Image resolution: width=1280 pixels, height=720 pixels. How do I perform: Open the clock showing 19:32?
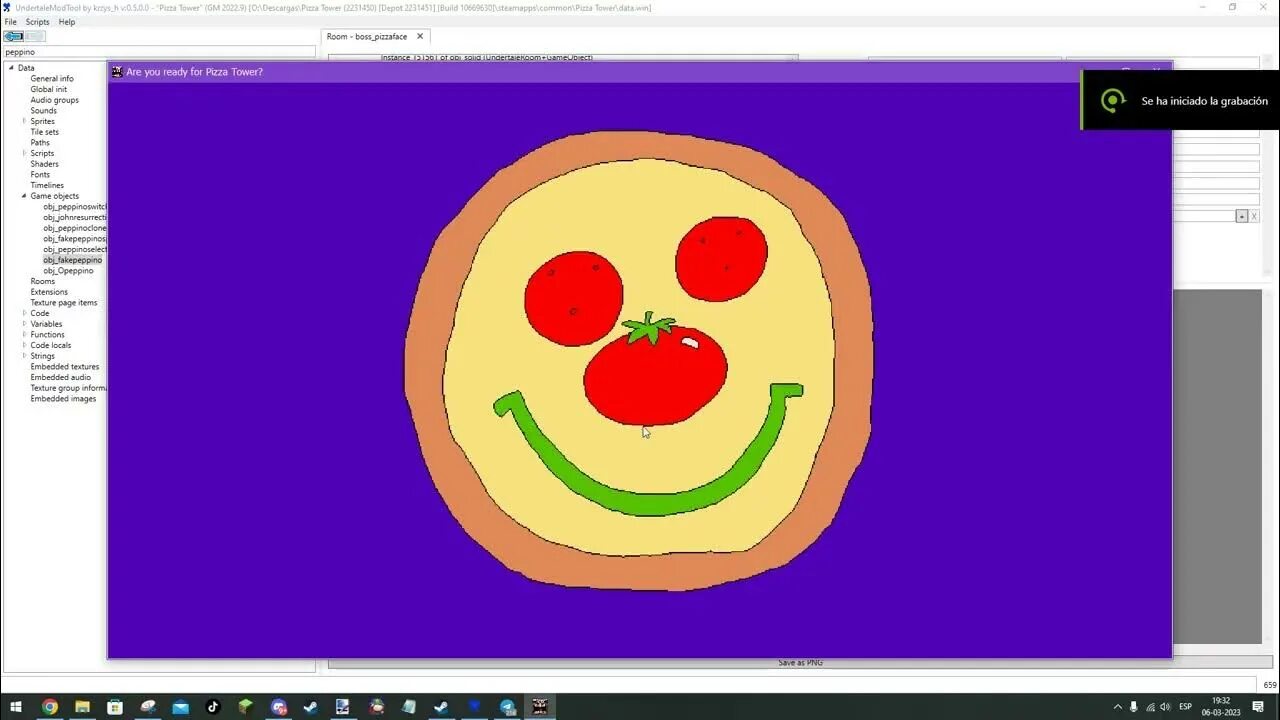1221,707
